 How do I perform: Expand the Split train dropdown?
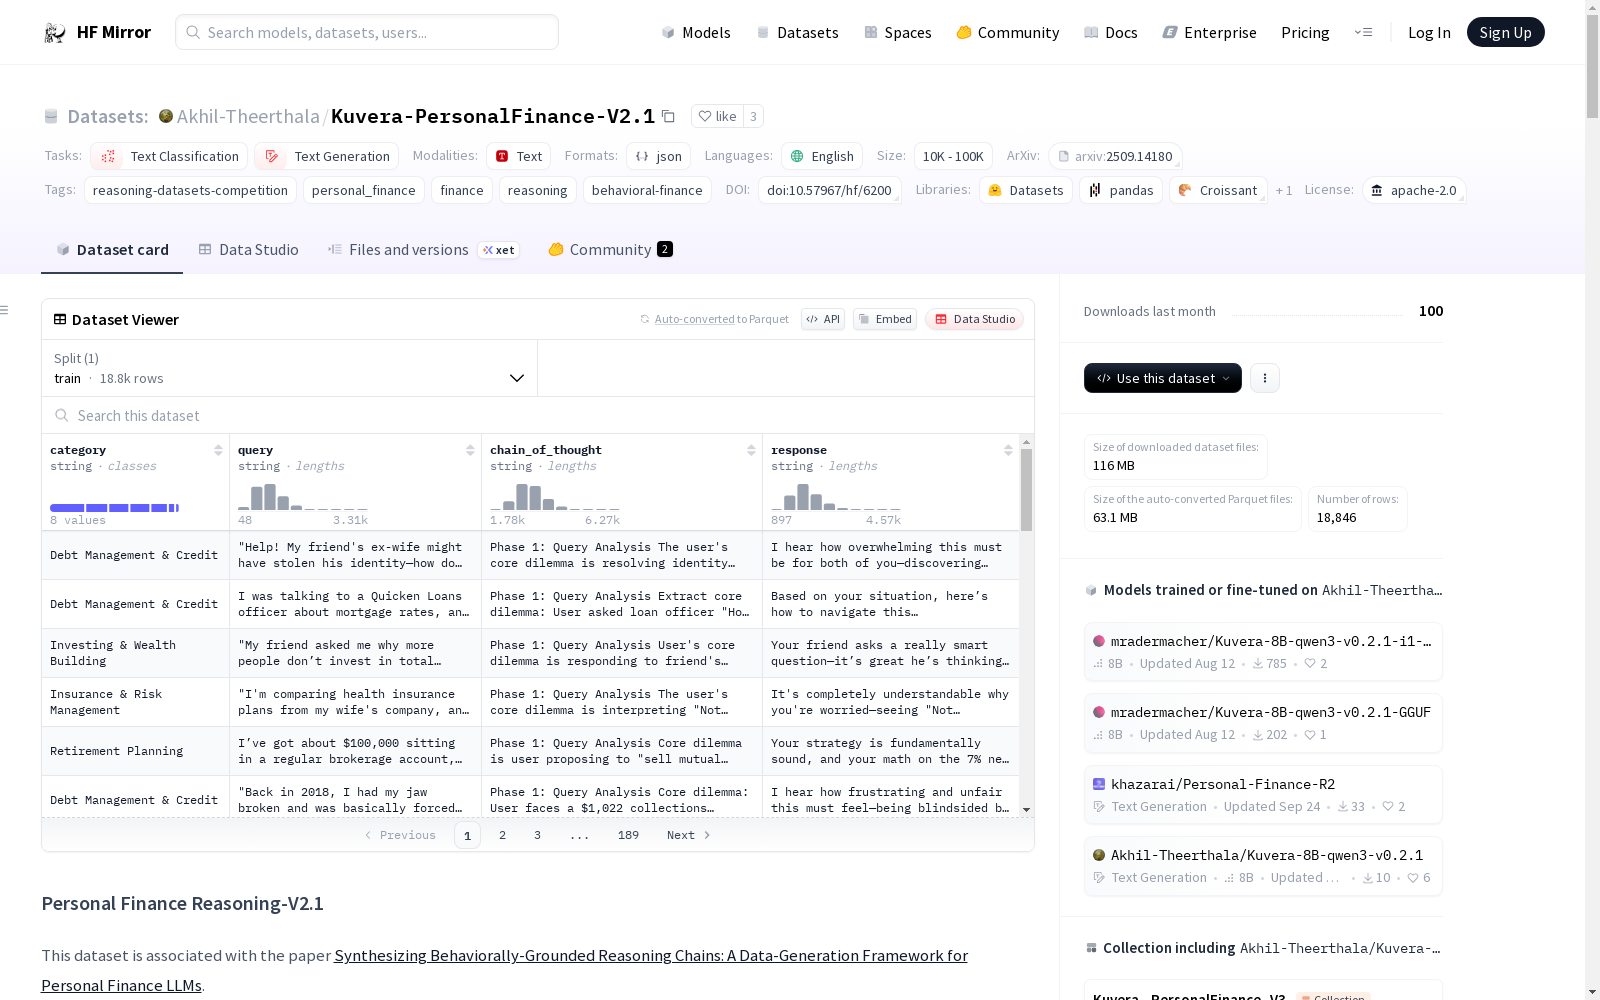pos(289,368)
